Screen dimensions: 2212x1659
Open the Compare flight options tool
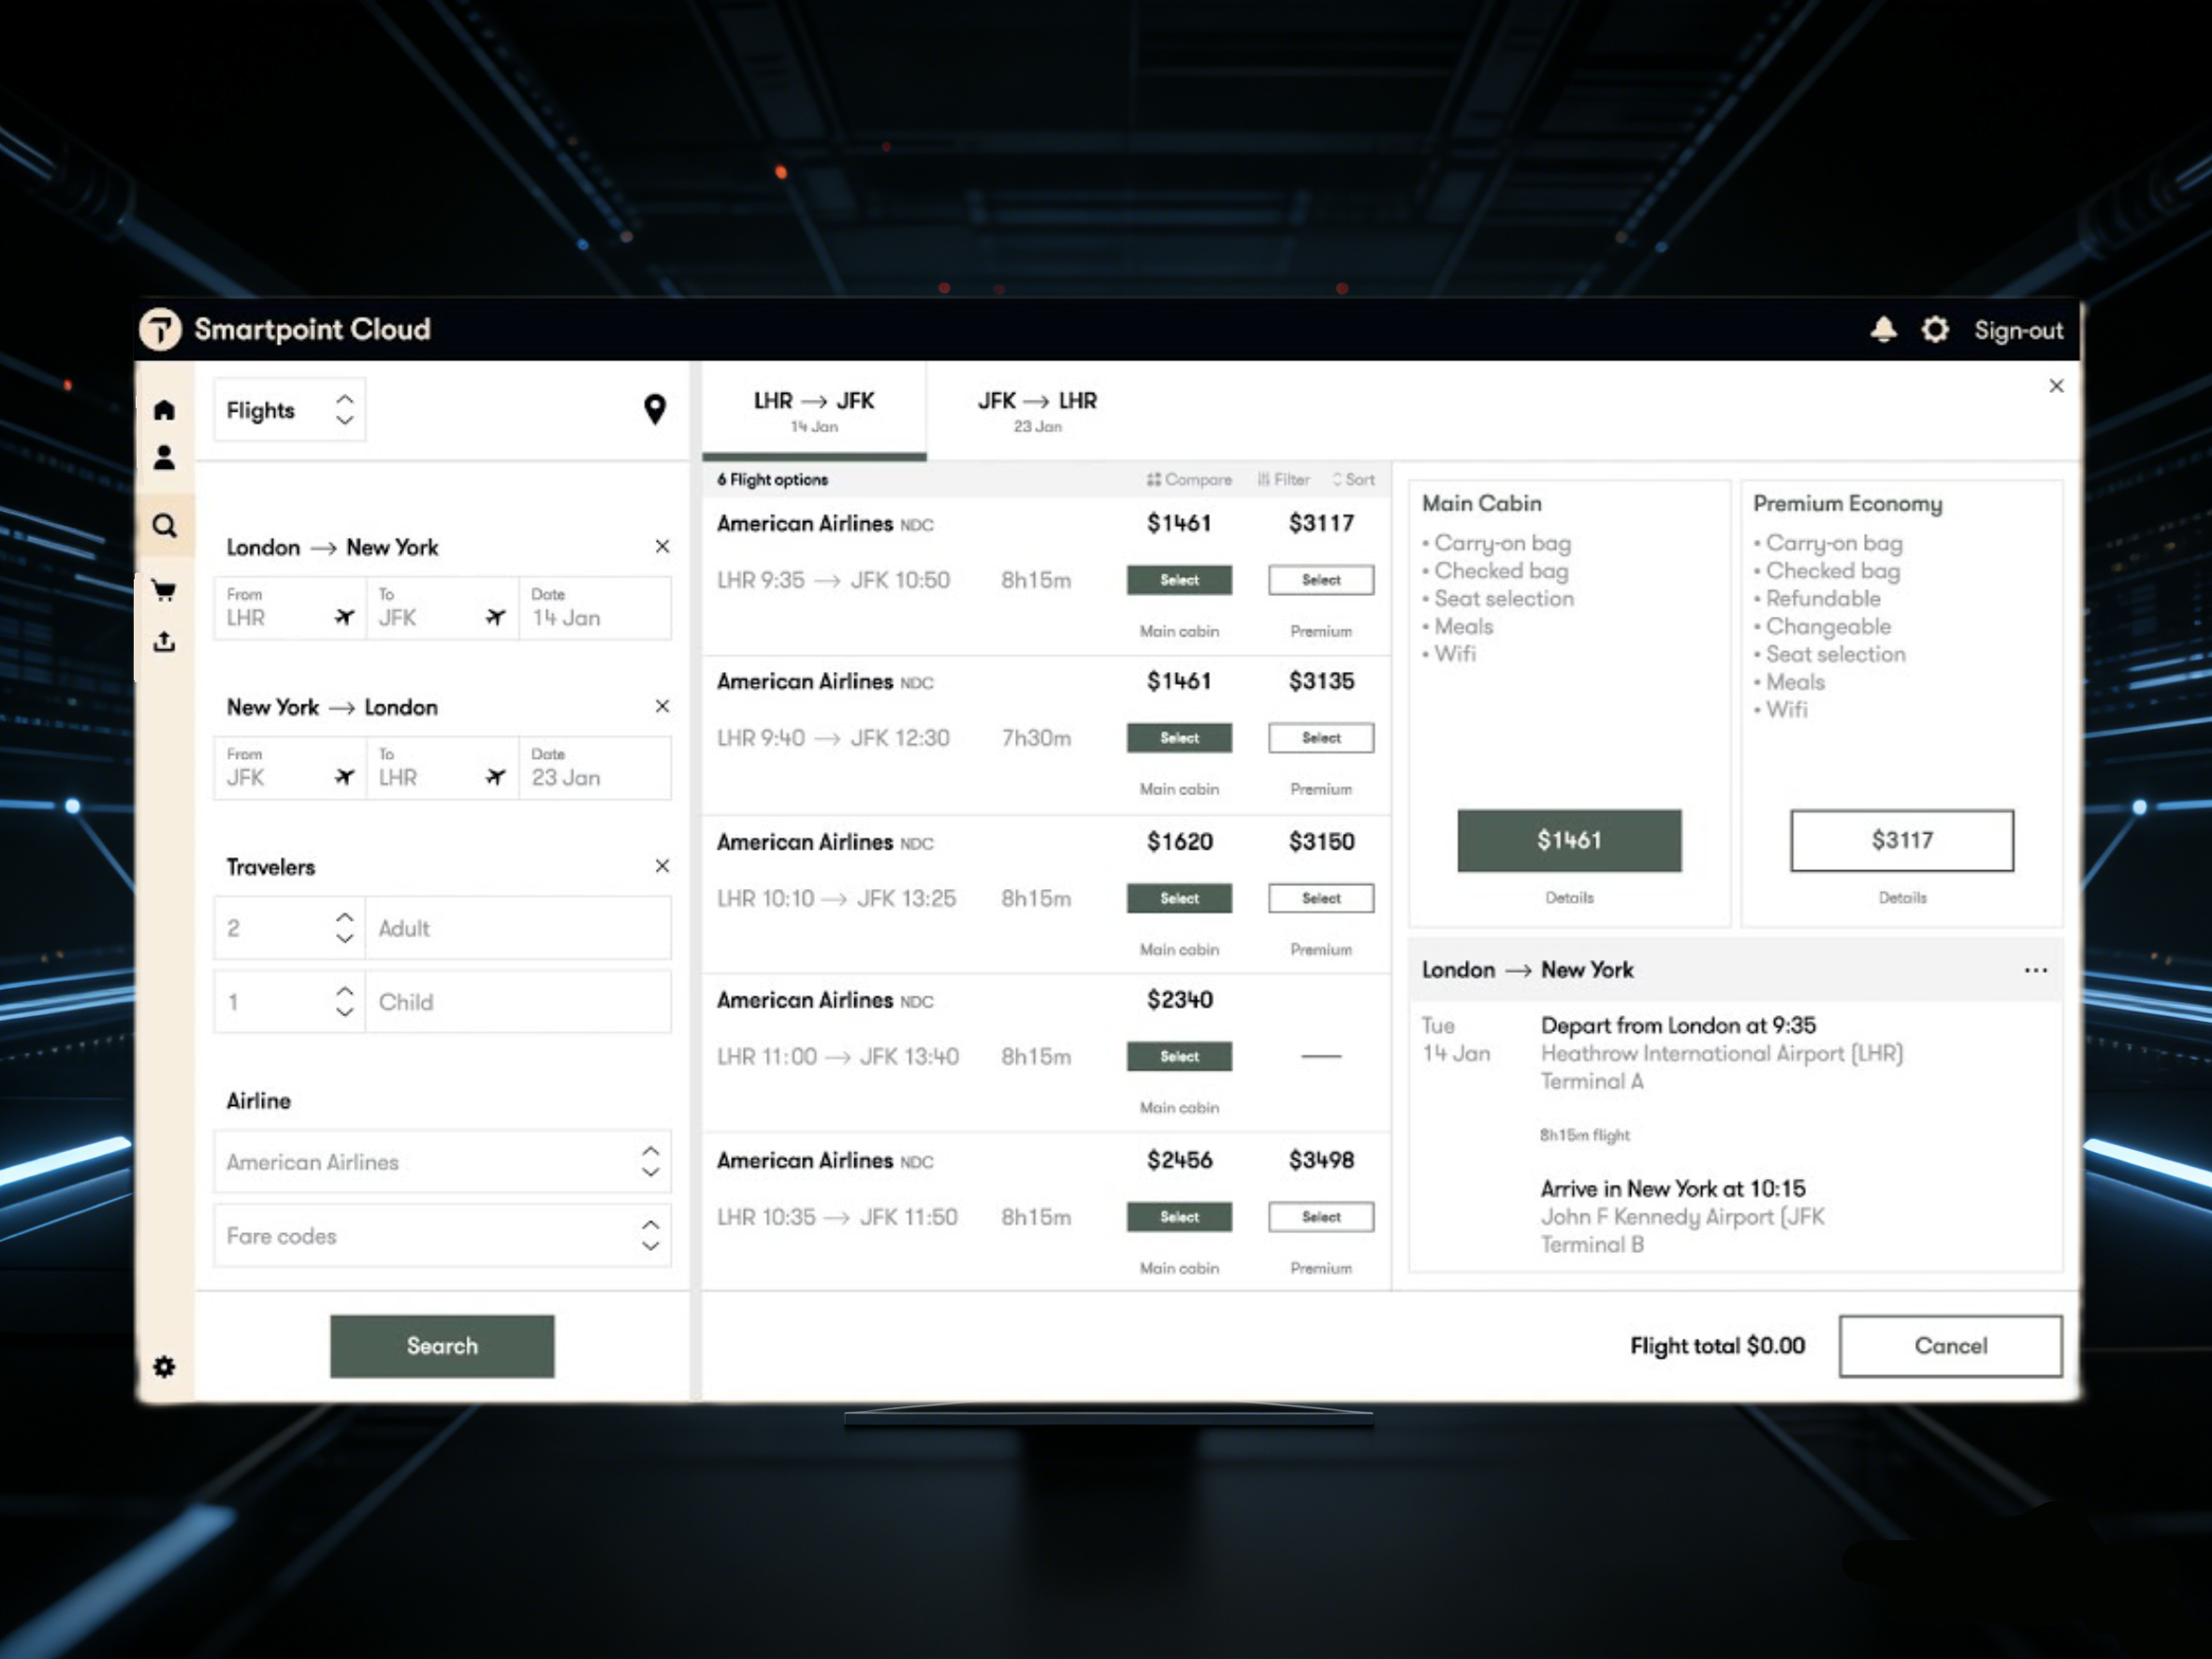pyautogui.click(x=1189, y=480)
